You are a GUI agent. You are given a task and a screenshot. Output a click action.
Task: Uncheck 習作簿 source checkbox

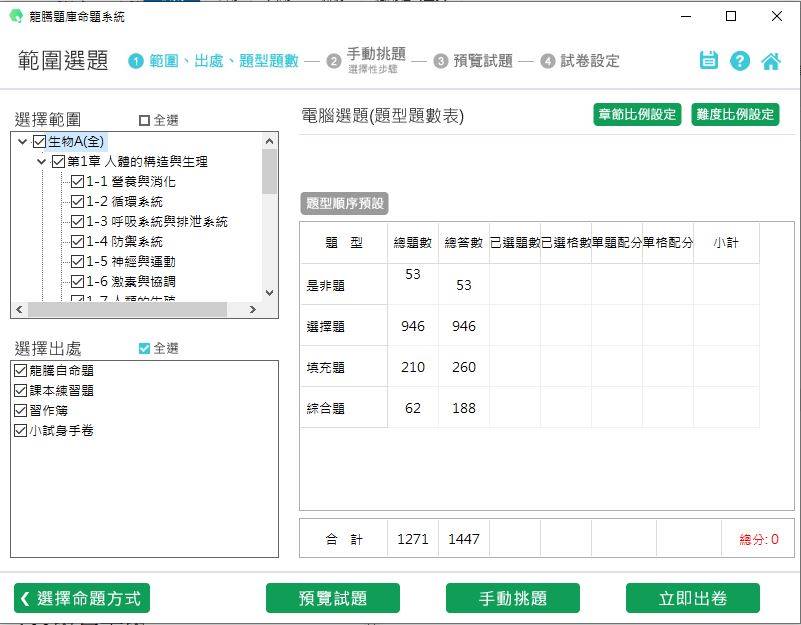[20, 410]
